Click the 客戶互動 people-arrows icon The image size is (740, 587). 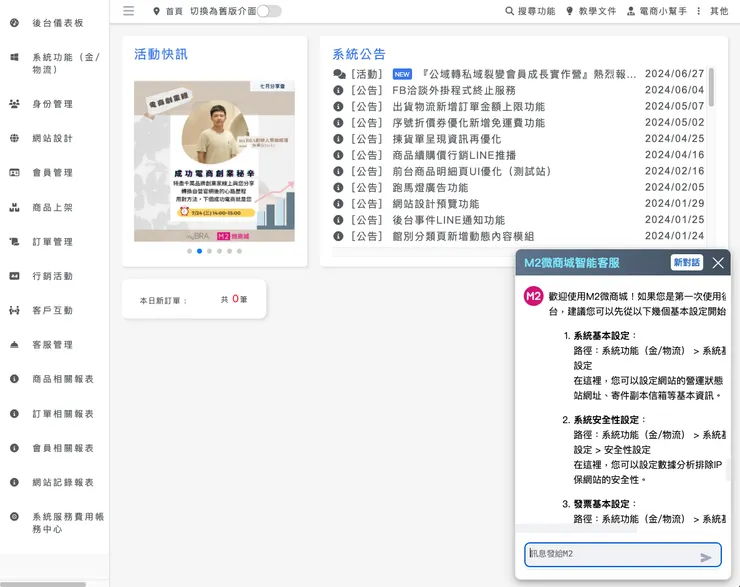[14, 310]
